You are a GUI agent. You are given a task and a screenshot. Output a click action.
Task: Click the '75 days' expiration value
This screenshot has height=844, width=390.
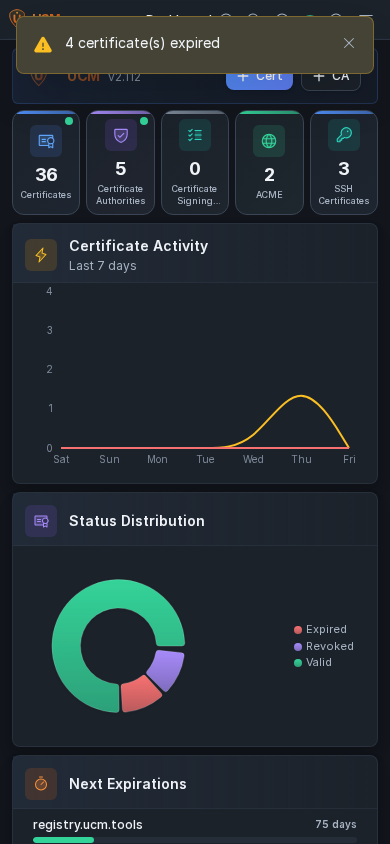pos(336,825)
